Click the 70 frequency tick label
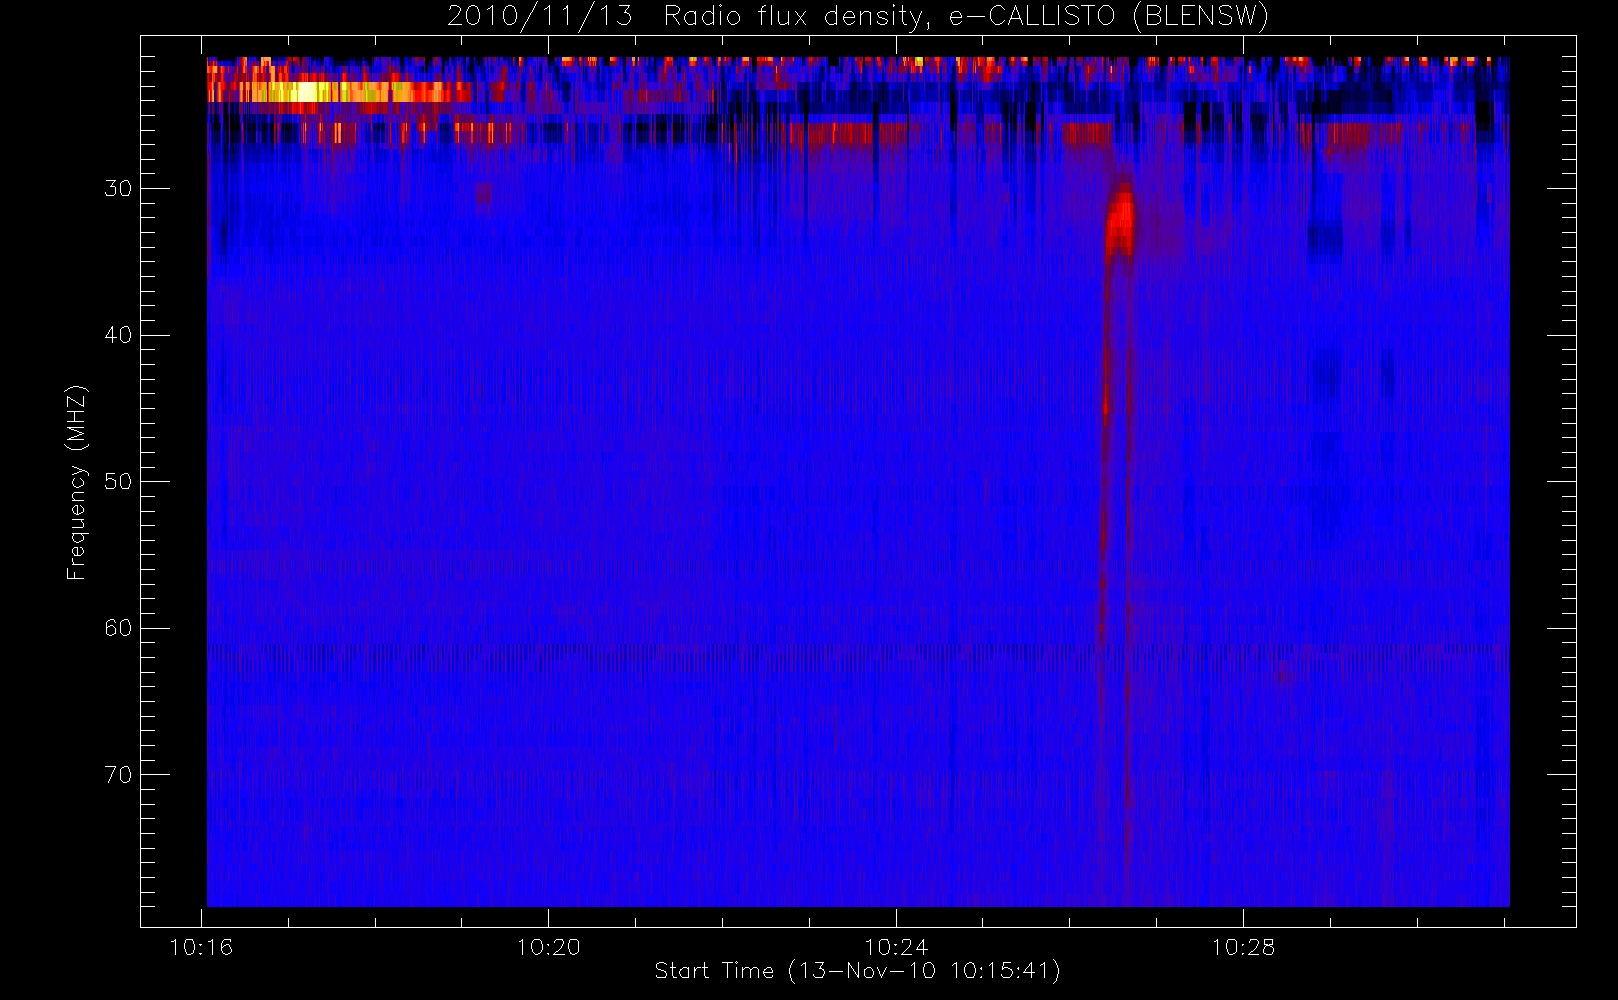This screenshot has height=1000, width=1618. (x=118, y=775)
